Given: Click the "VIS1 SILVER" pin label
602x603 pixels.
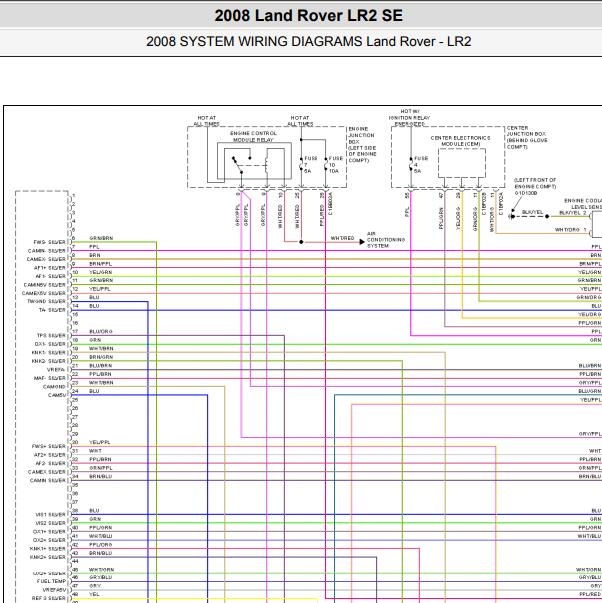Looking at the screenshot, I should coord(50,515).
